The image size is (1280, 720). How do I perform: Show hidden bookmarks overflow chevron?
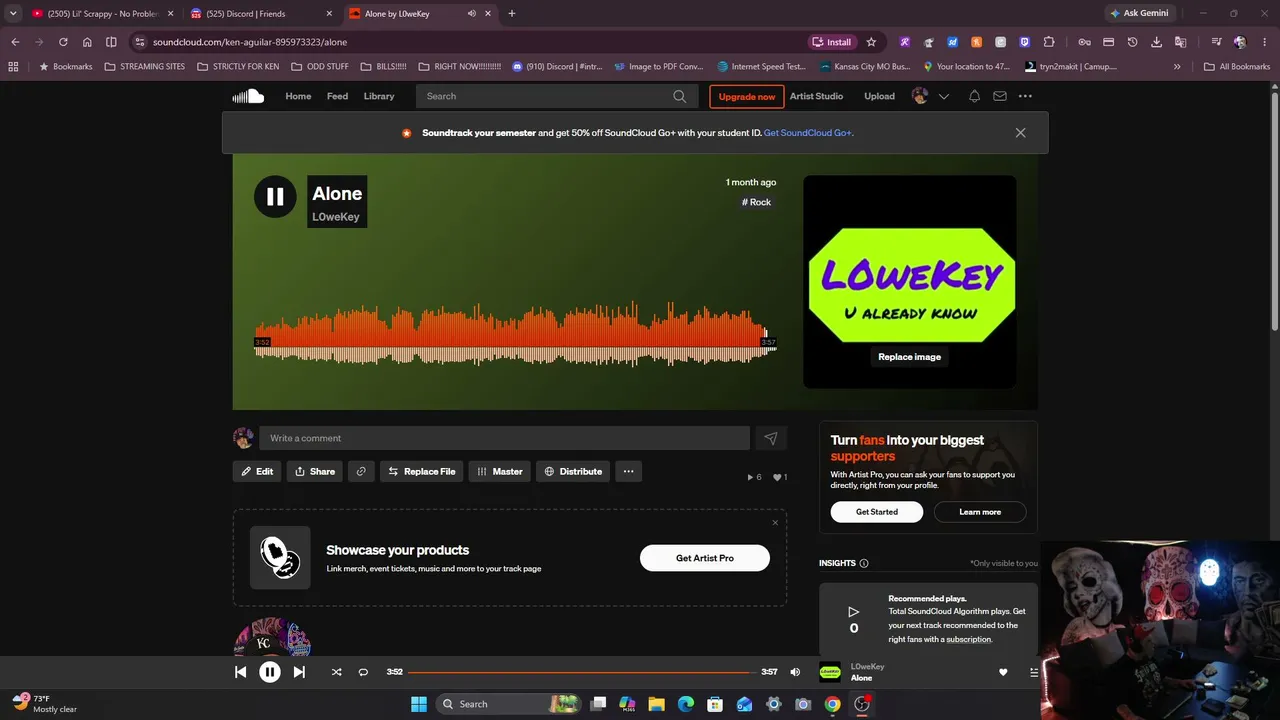pos(1177,67)
